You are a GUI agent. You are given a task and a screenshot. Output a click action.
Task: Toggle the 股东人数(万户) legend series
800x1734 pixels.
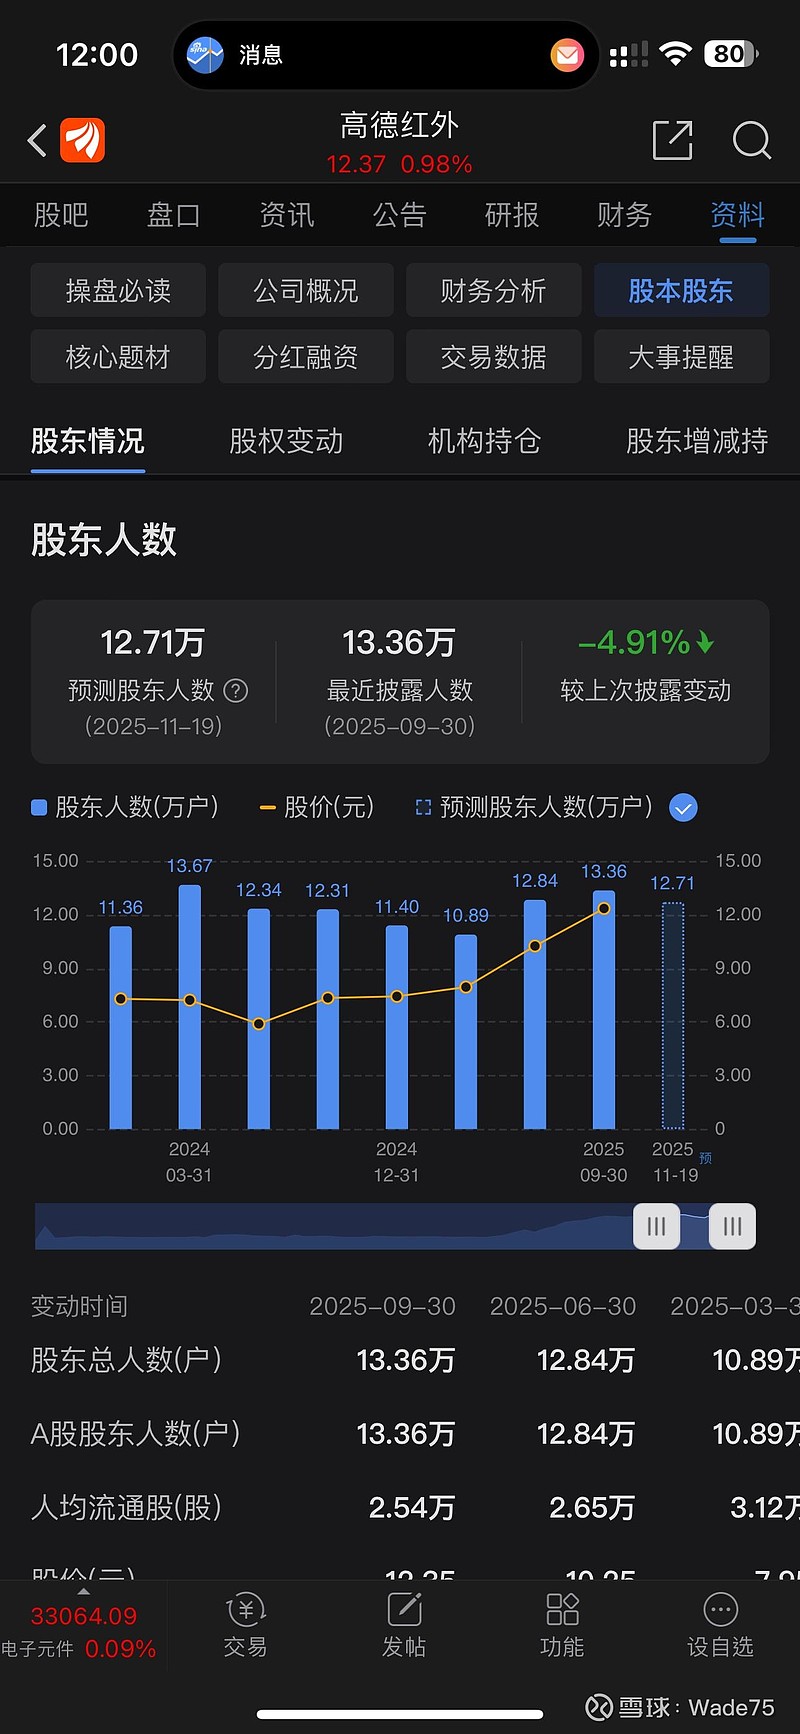coord(125,807)
